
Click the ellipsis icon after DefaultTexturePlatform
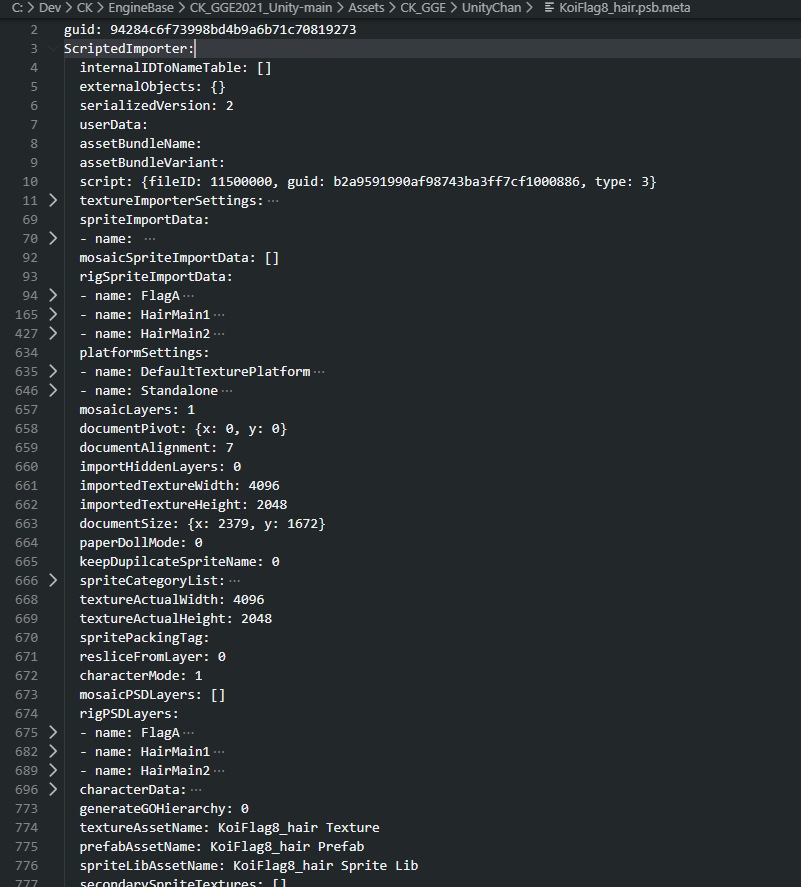pyautogui.click(x=320, y=372)
